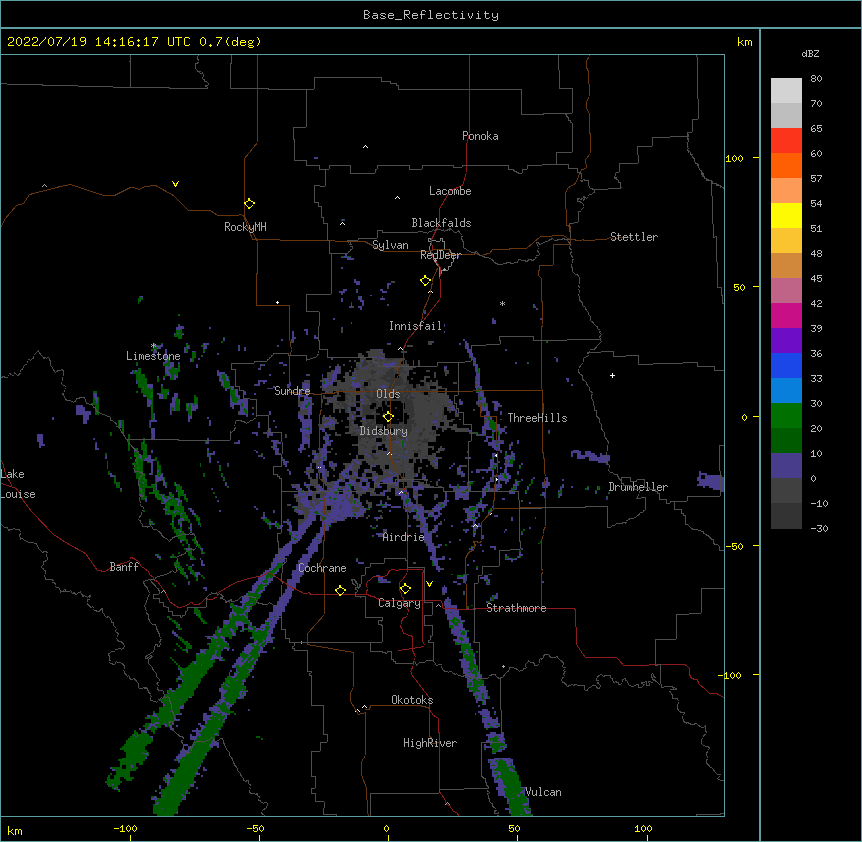The height and width of the screenshot is (842, 862).
Task: Click the HighRiver label
Action: pos(430,743)
